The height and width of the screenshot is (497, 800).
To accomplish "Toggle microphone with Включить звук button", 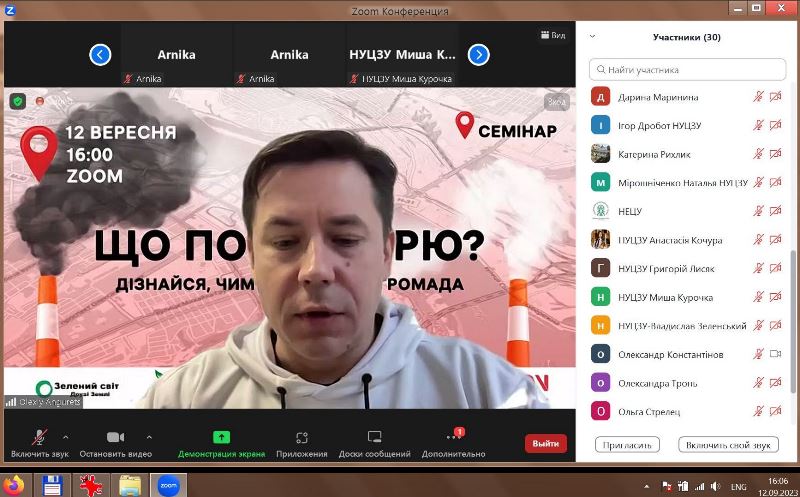I will coord(38,438).
